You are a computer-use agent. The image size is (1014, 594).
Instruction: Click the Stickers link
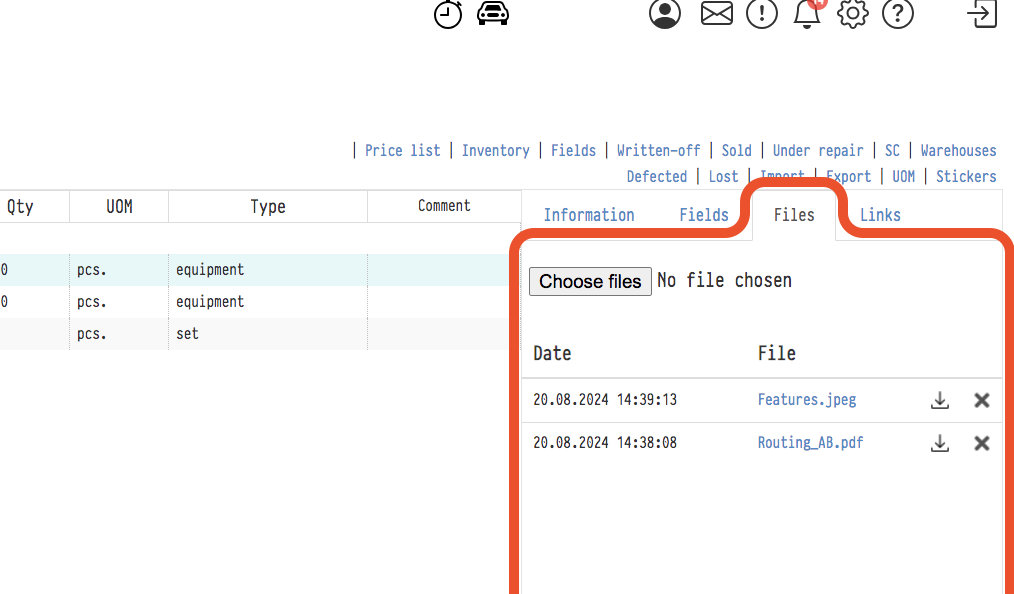point(966,177)
